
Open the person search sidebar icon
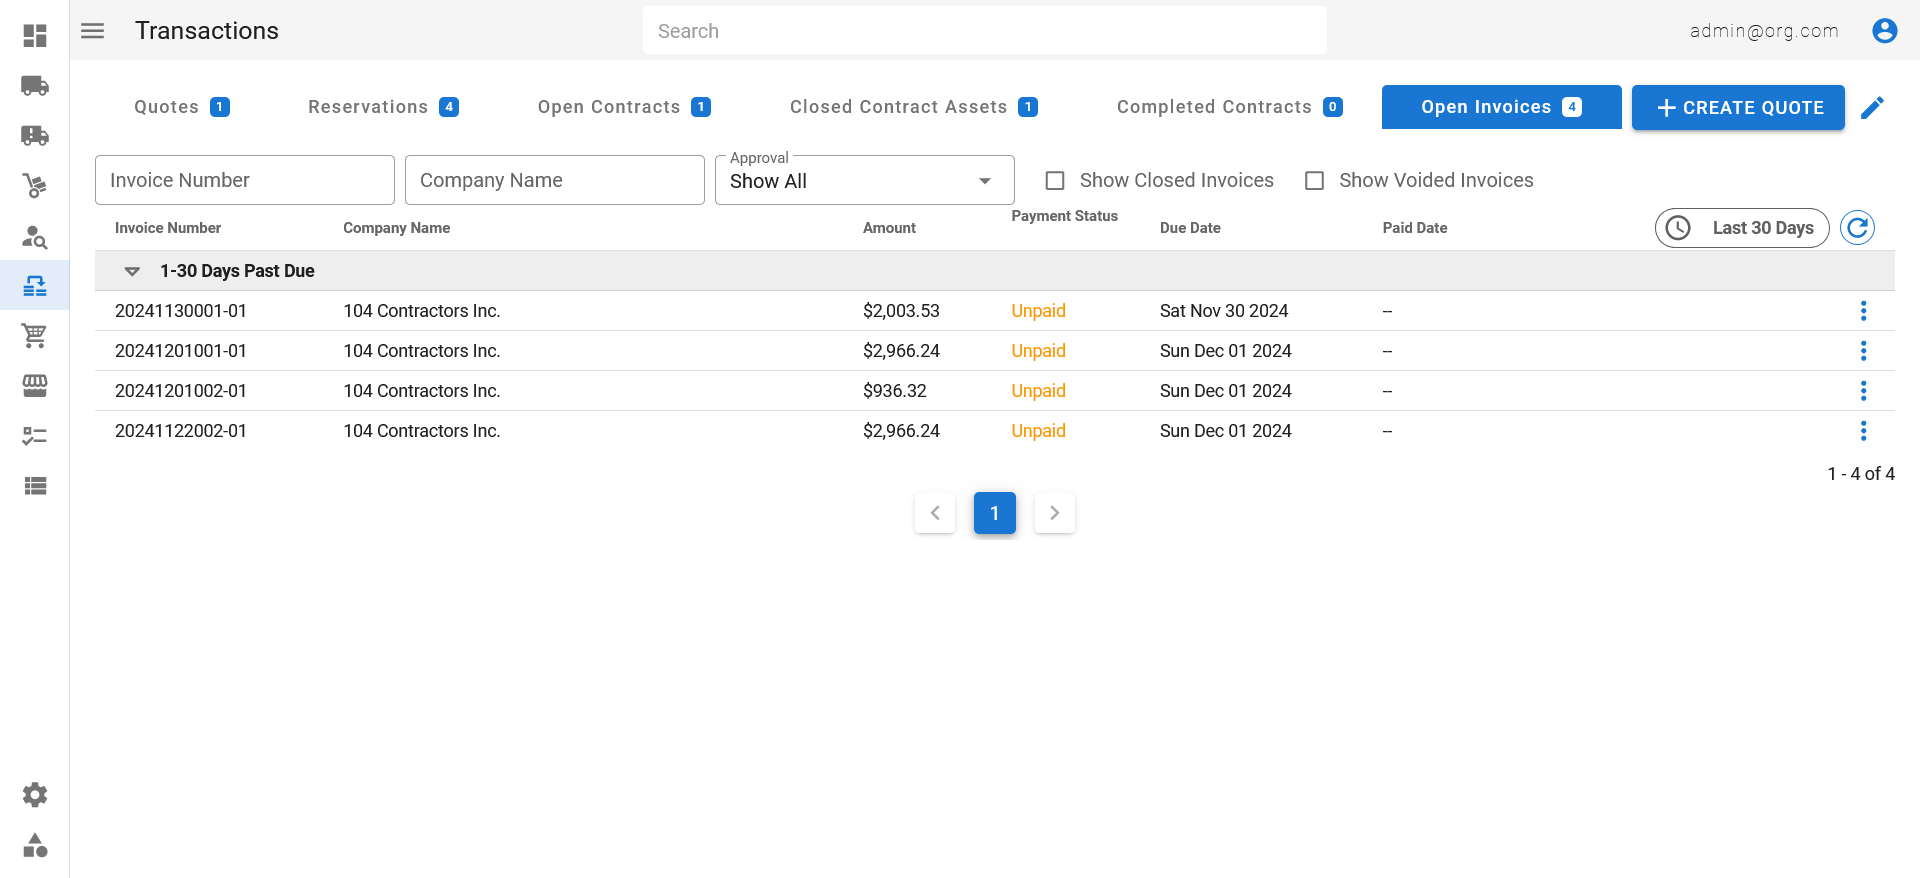point(35,237)
